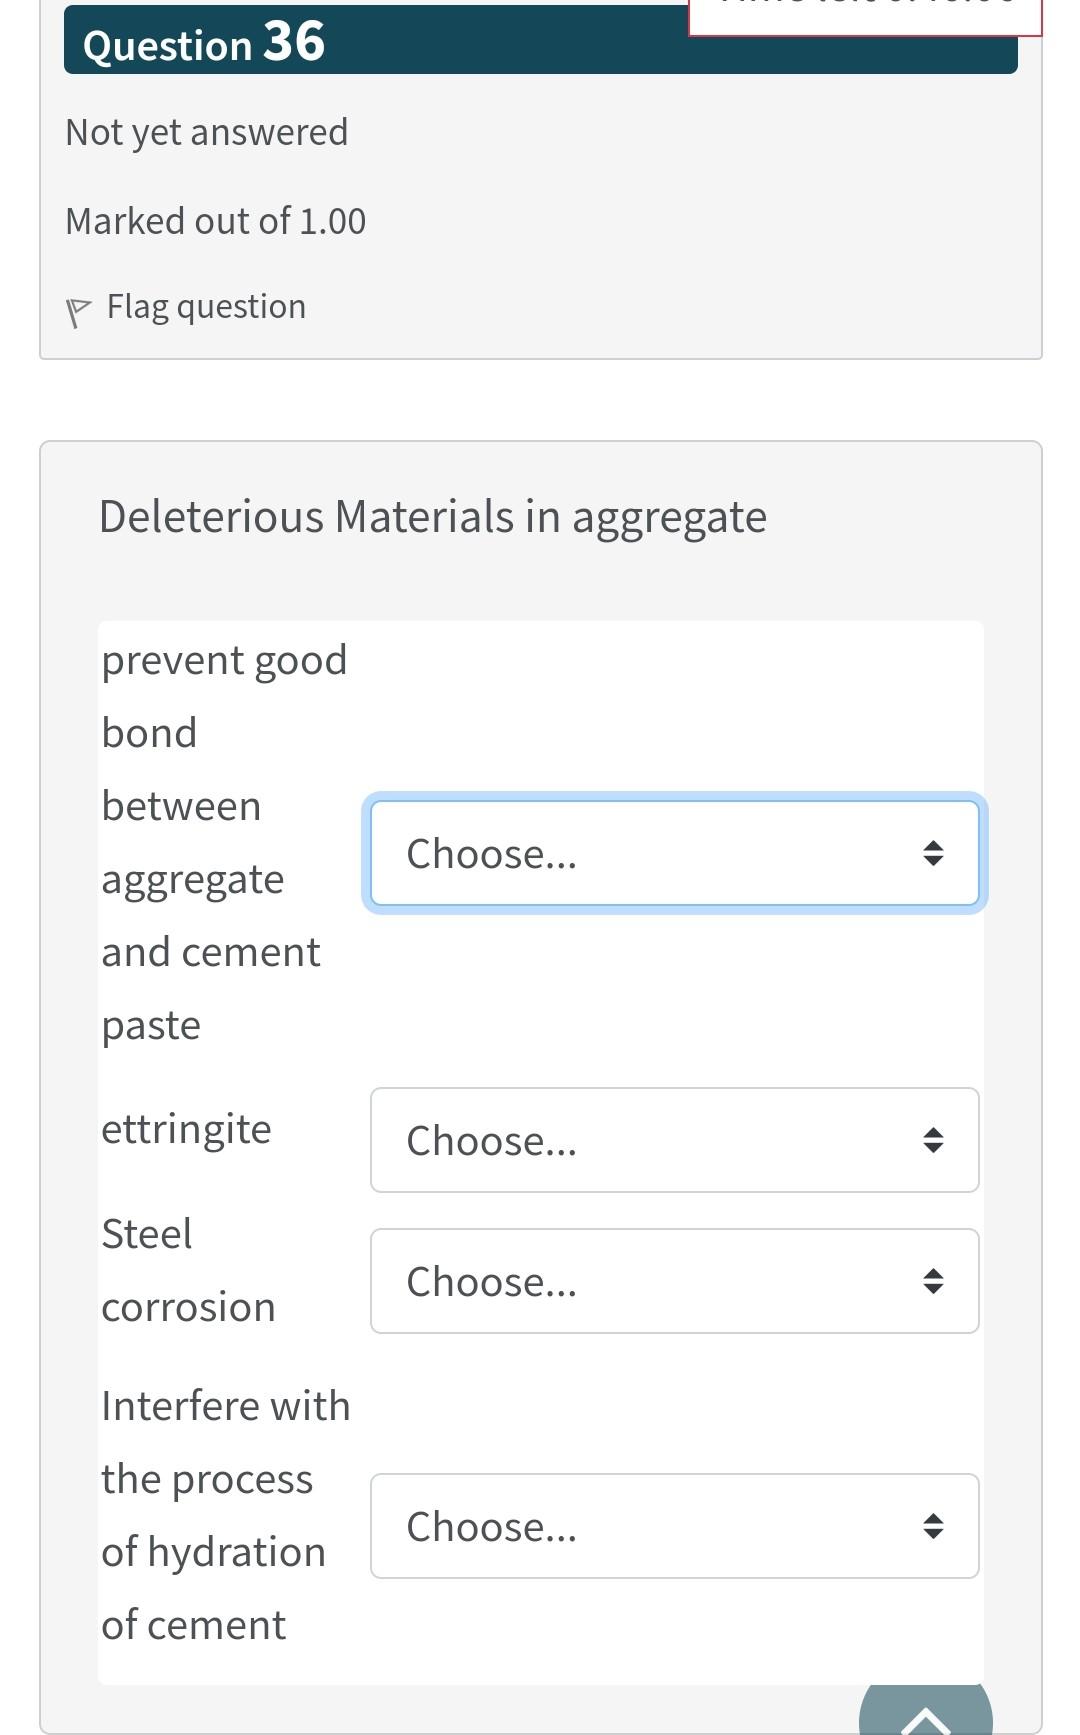
Task: Click the up-down arrows on the ettringite dropdown
Action: [x=933, y=1140]
